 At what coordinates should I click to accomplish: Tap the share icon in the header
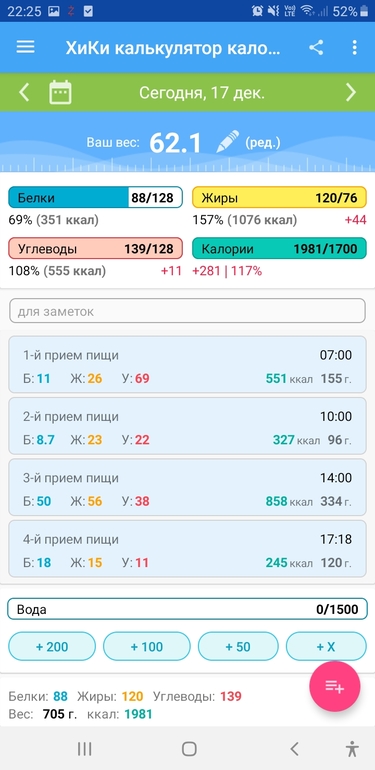pyautogui.click(x=316, y=47)
